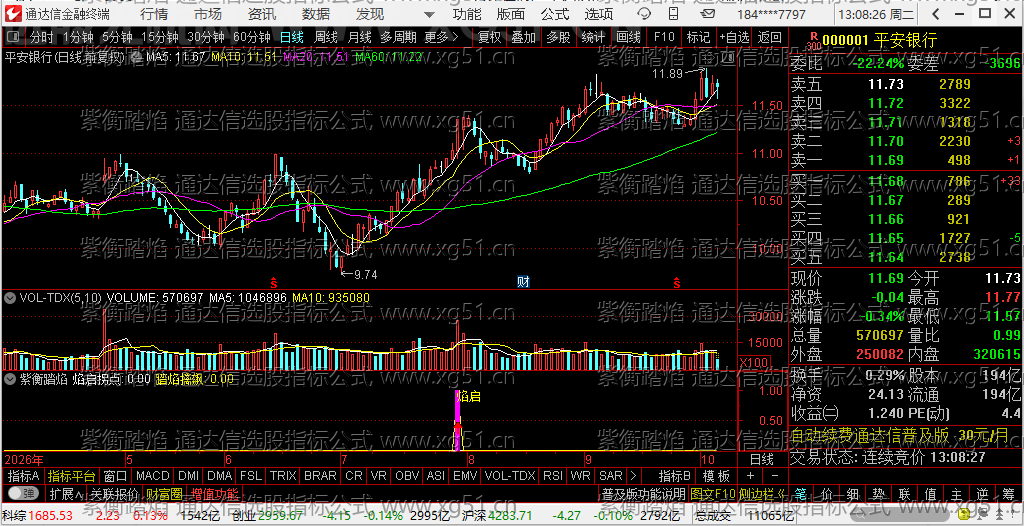Open the 资讯 menu
This screenshot has width=1024, height=526.
262,14
